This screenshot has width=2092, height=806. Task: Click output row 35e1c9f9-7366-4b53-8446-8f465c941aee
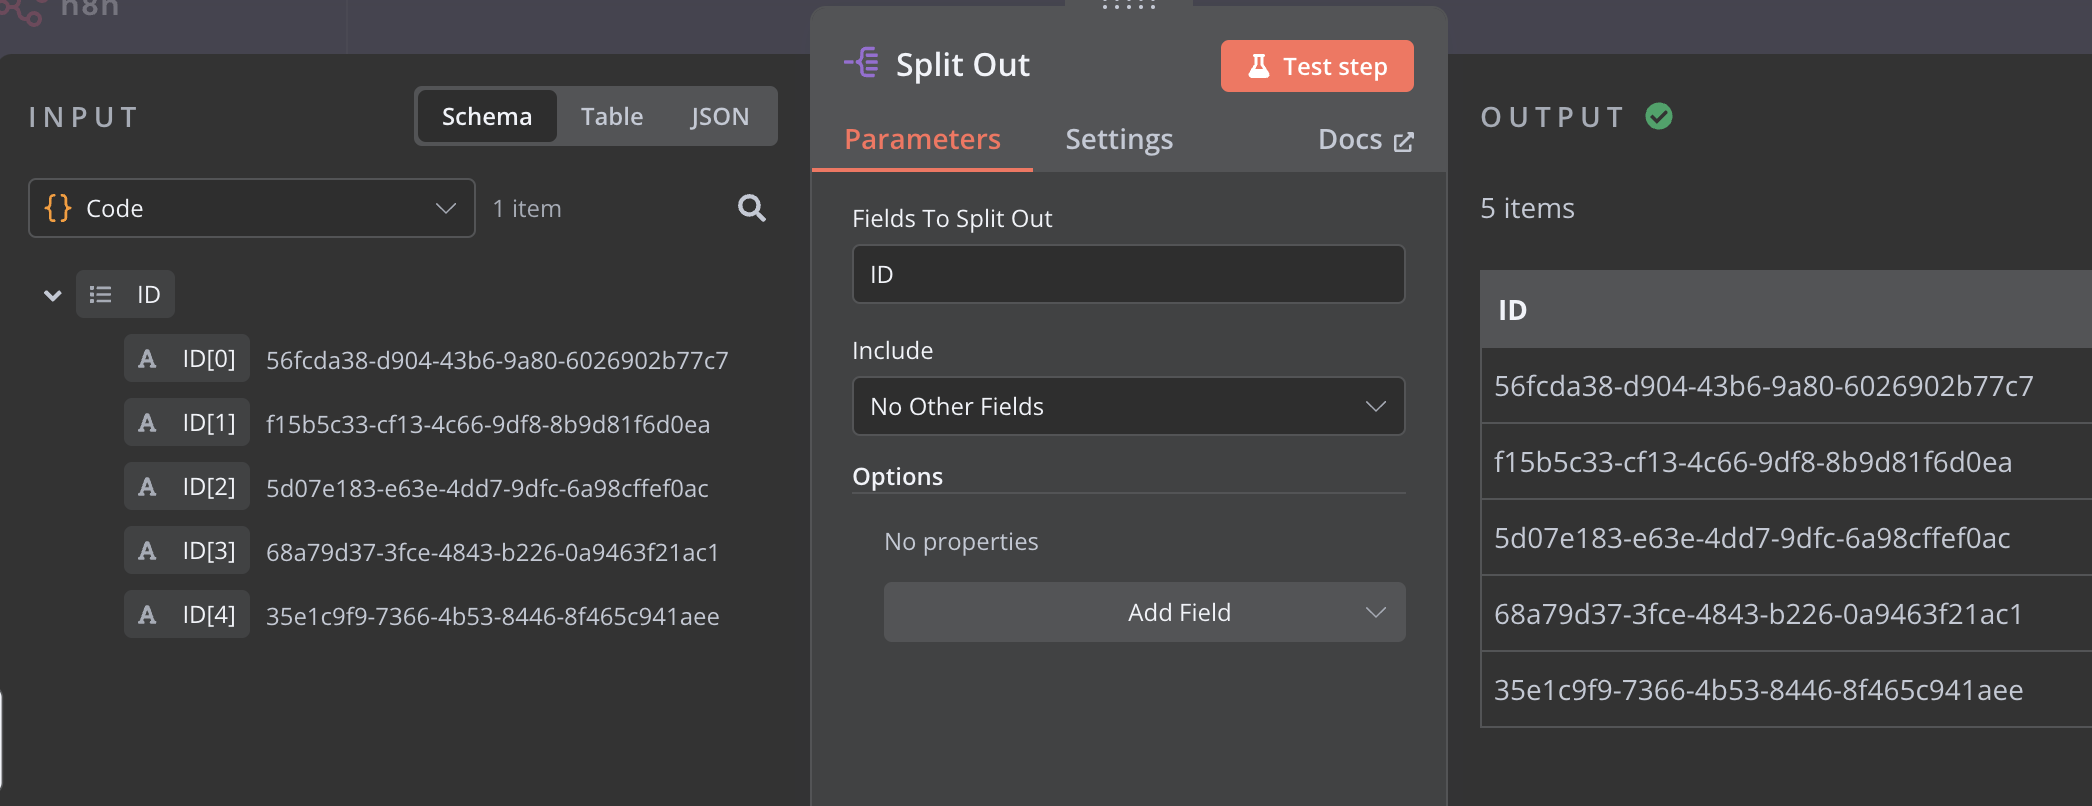coord(1786,690)
